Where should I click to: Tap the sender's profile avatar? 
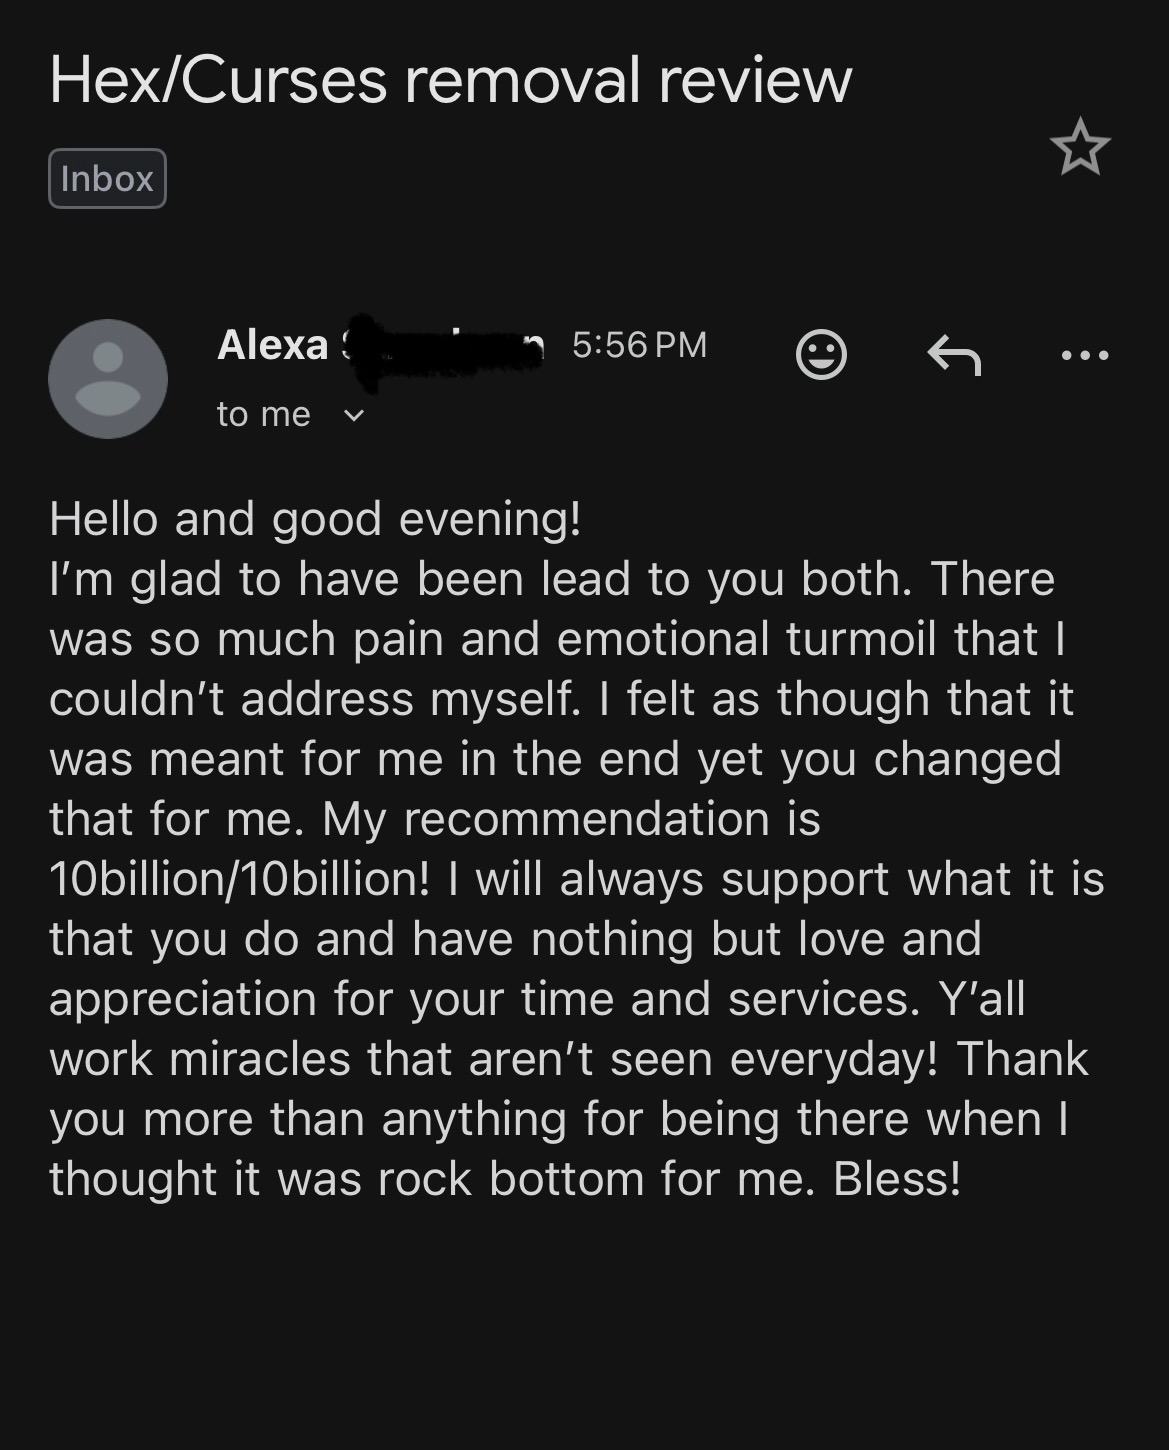[x=108, y=379]
